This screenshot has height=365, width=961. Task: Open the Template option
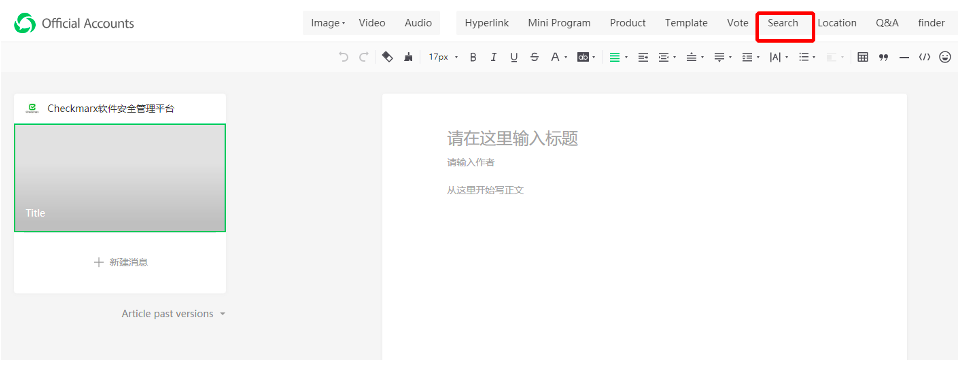pyautogui.click(x=686, y=23)
